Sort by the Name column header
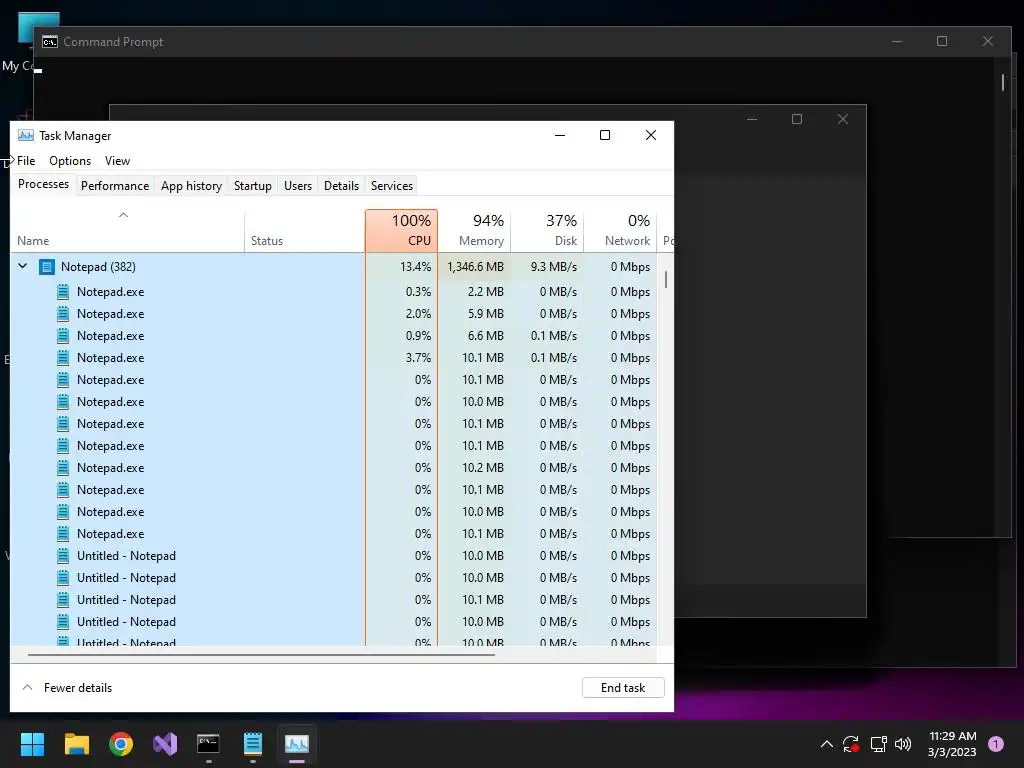The height and width of the screenshot is (768, 1024). click(x=127, y=231)
